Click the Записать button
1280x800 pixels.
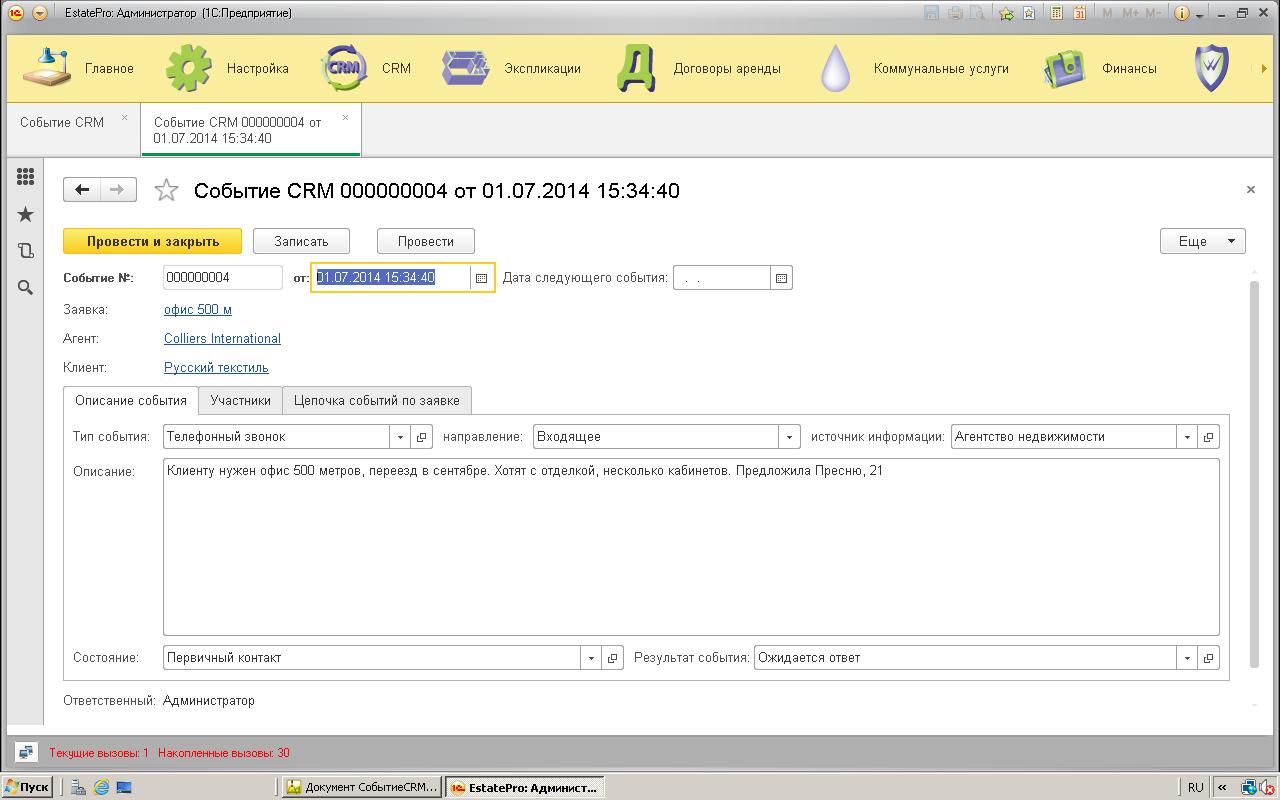(x=301, y=241)
